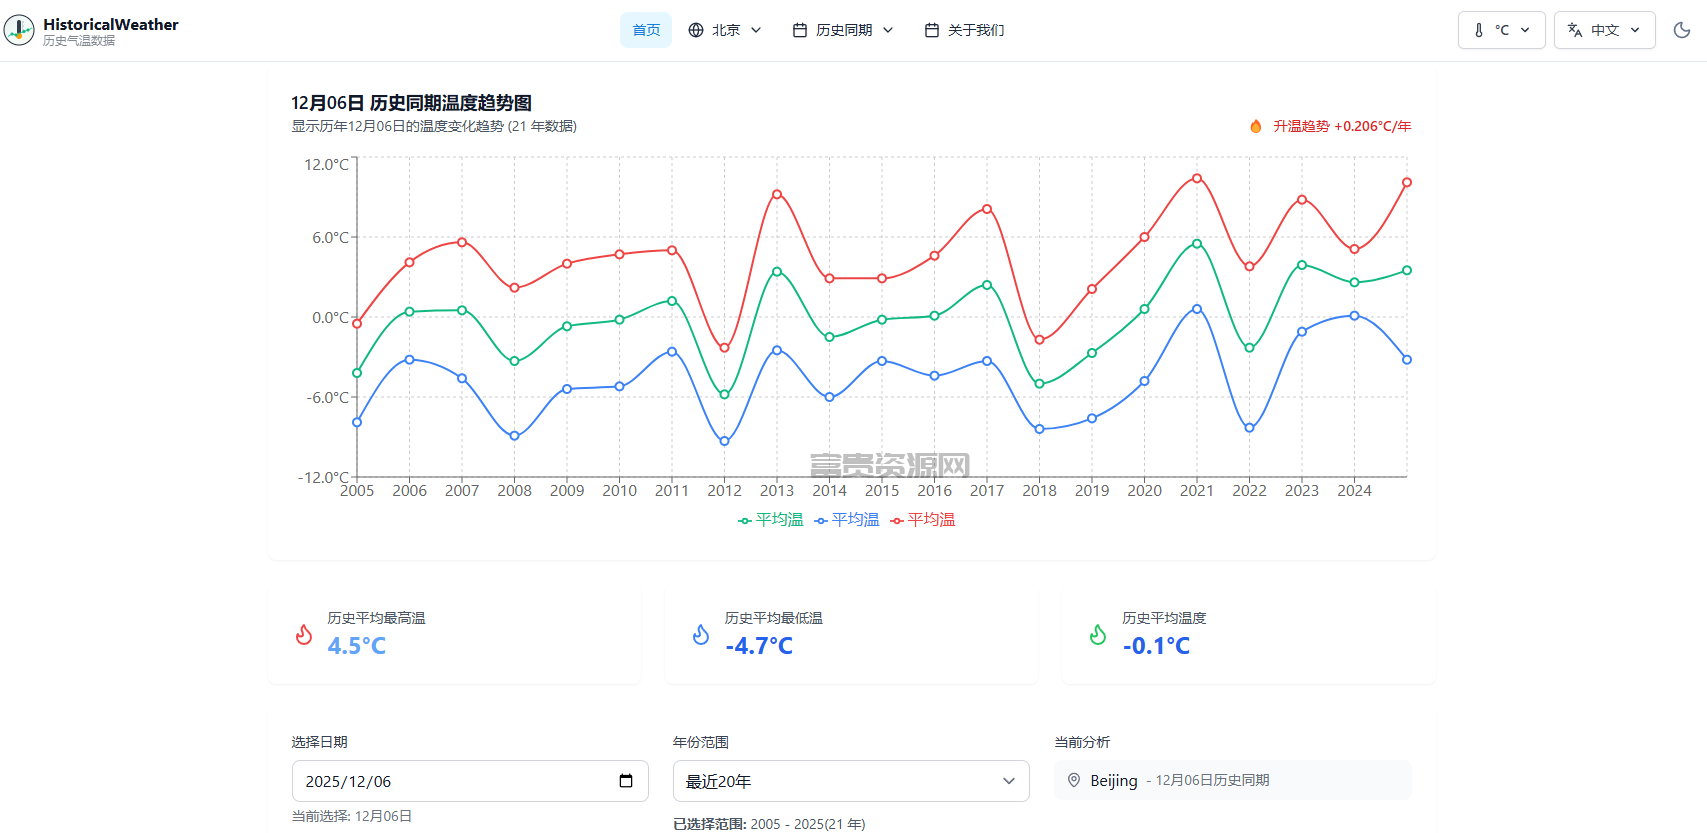Image resolution: width=1707 pixels, height=833 pixels.
Task: Click the 当前选择: 12月06日 text
Action: coord(352,816)
